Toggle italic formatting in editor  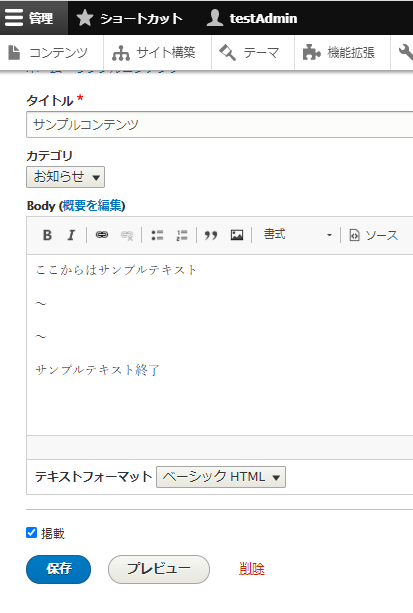pos(71,235)
